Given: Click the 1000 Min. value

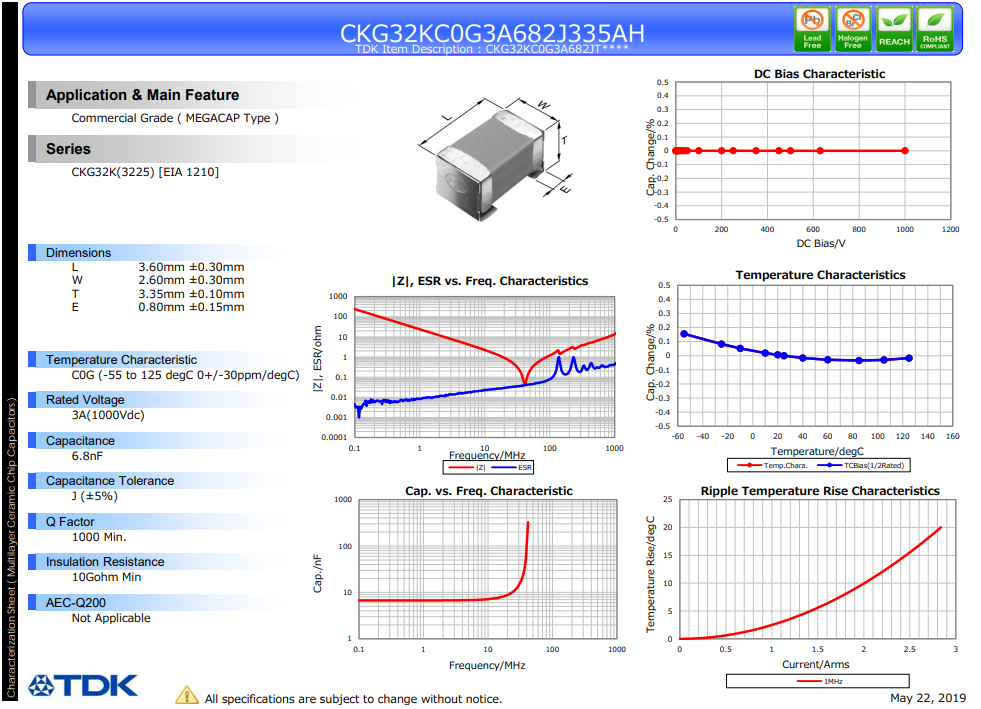Looking at the screenshot, I should (x=99, y=537).
